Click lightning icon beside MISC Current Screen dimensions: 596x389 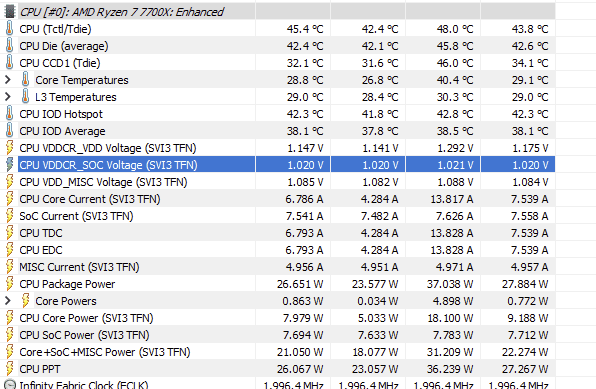click(x=10, y=267)
